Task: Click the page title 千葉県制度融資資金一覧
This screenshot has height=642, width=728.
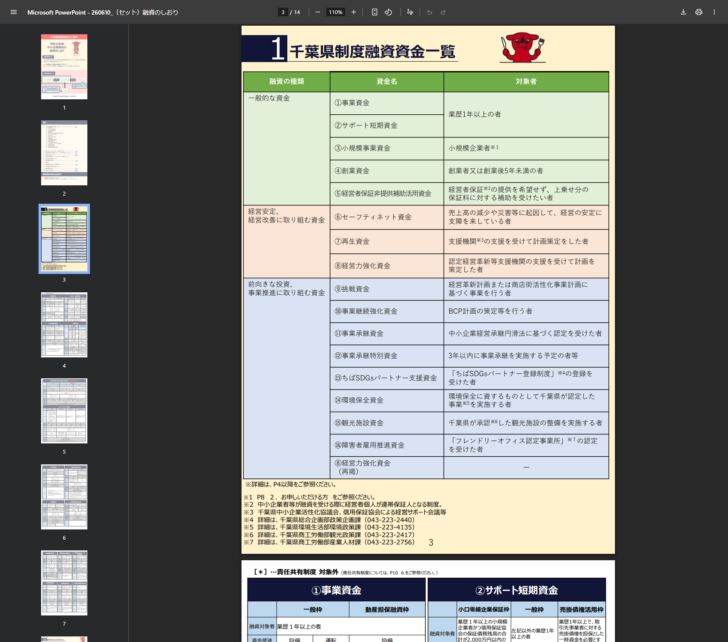Action: point(372,51)
